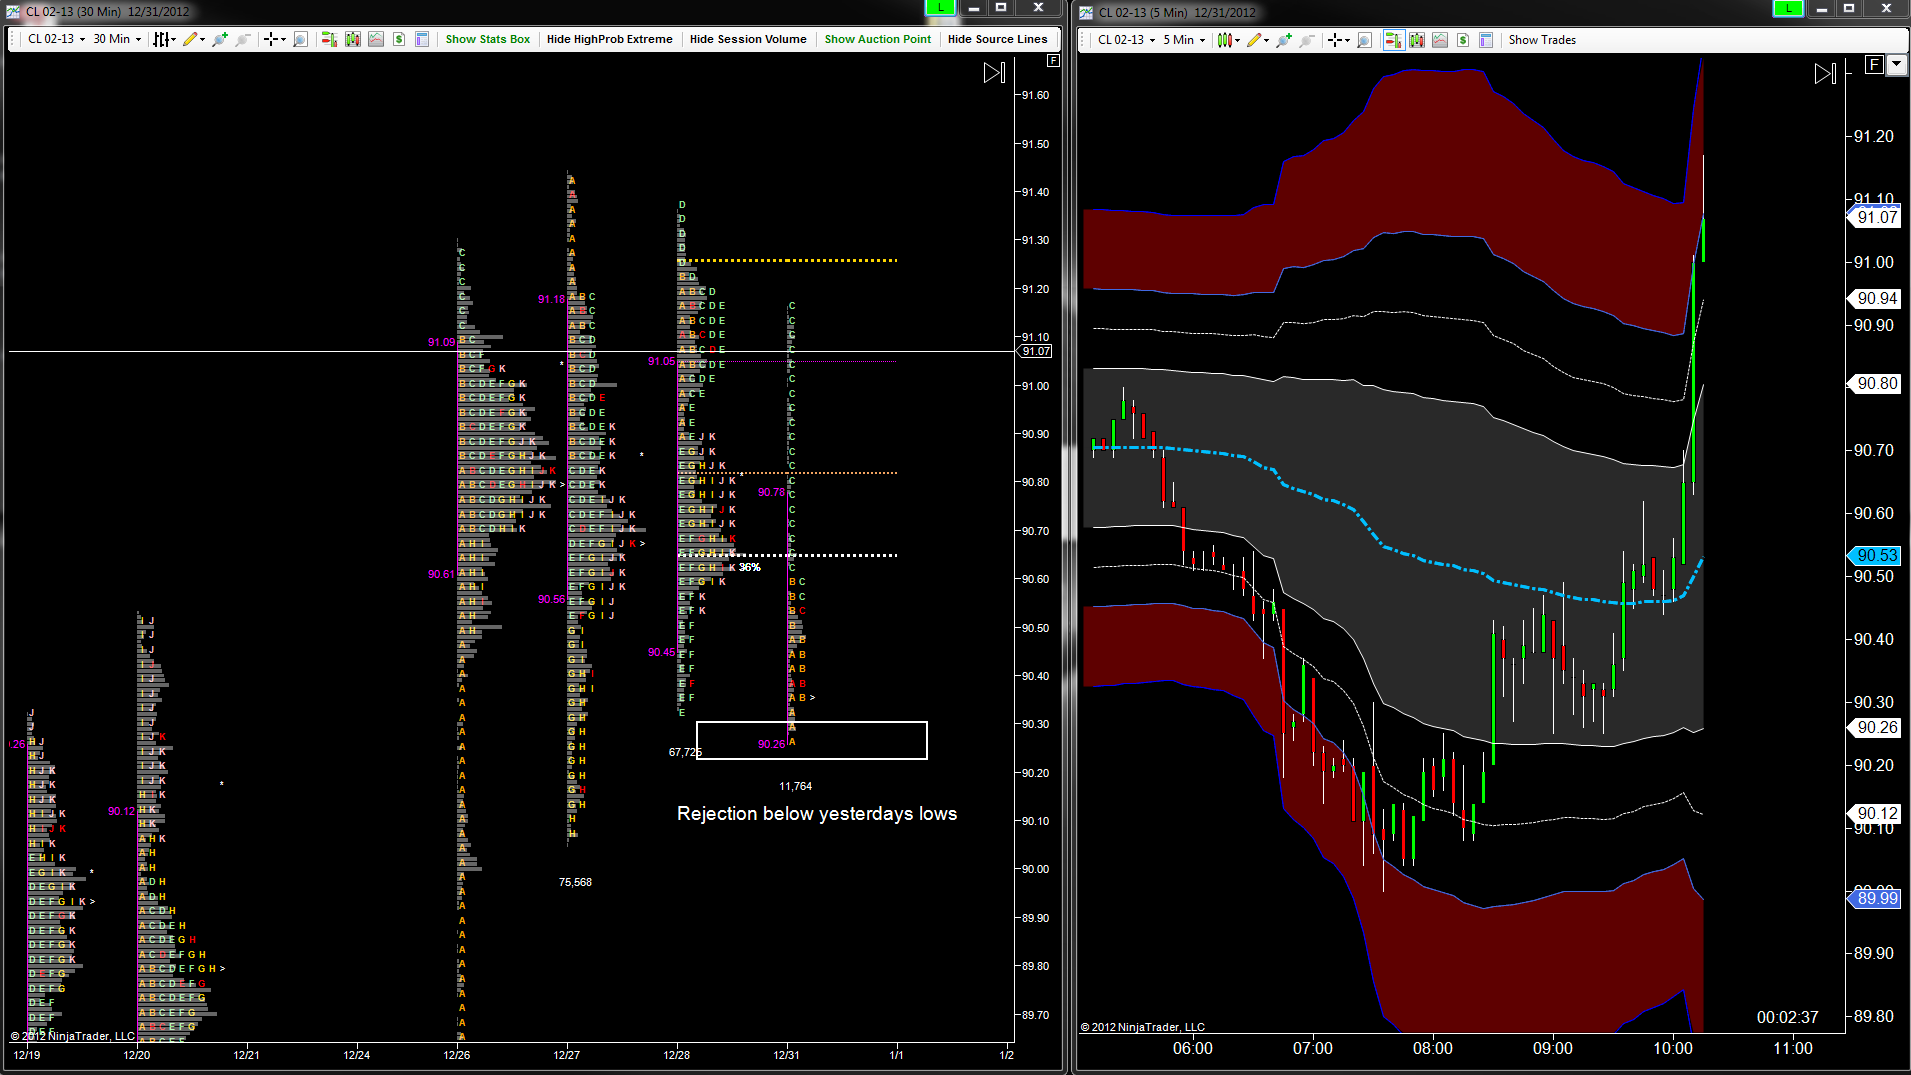Zoom in on the 5 Min chart

click(1284, 40)
